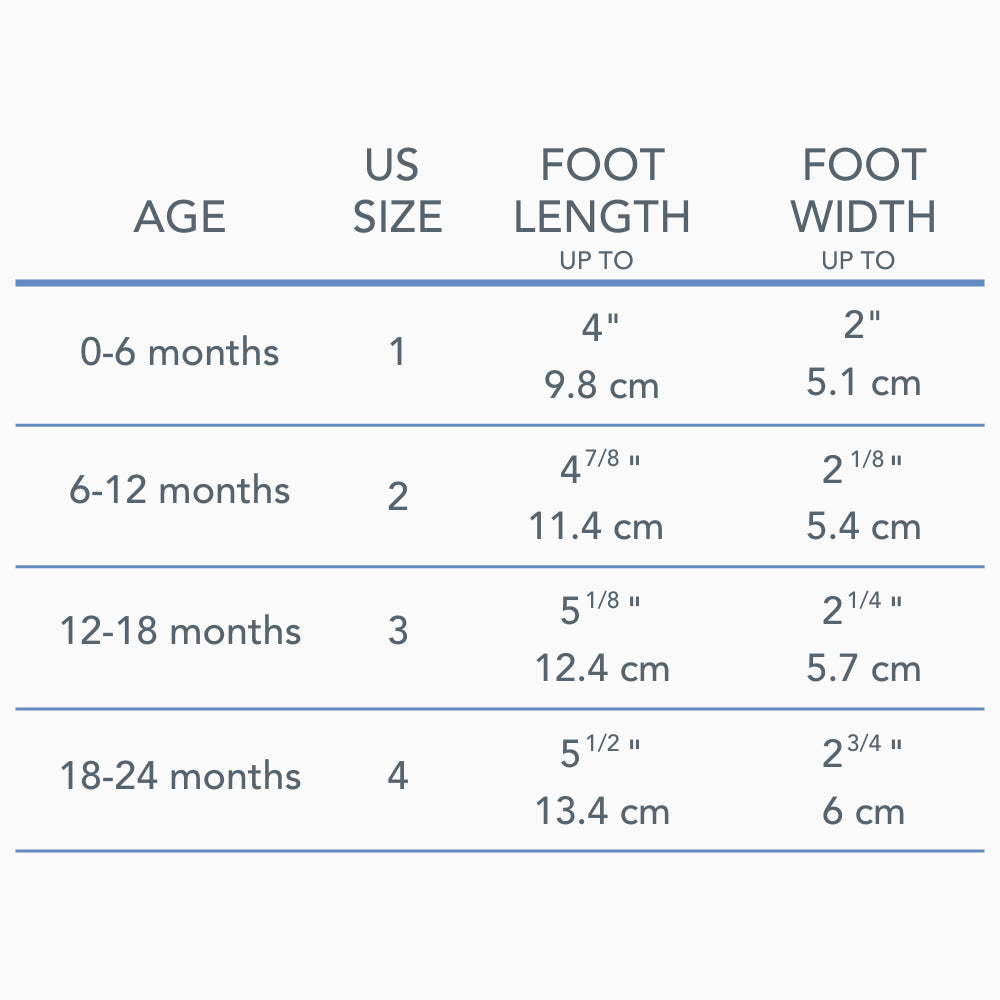Click the US SIZE column header
This screenshot has width=1000, height=1000.
click(397, 191)
